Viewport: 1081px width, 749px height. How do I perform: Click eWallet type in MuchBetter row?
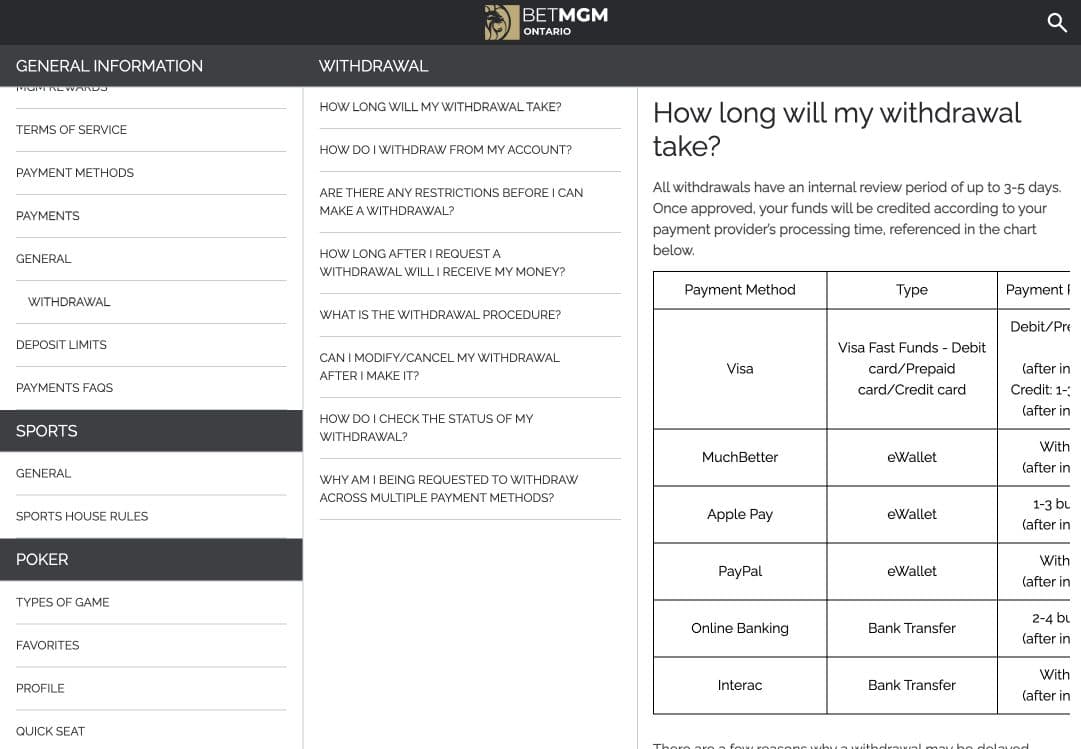click(911, 457)
